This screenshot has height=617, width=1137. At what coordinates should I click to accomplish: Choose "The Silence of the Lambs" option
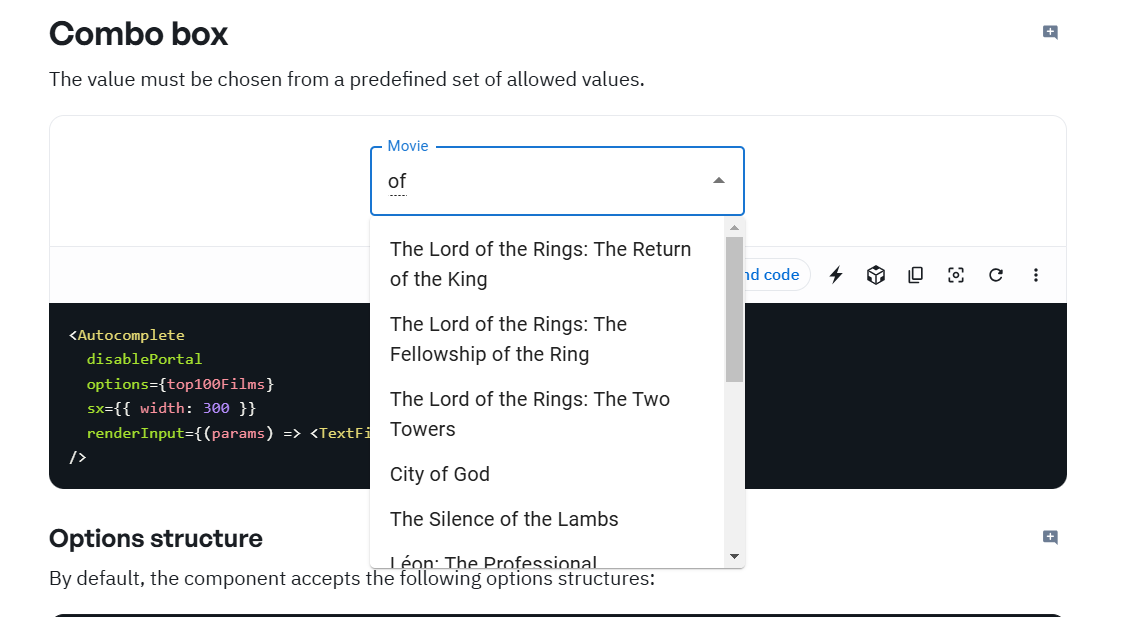pos(504,519)
